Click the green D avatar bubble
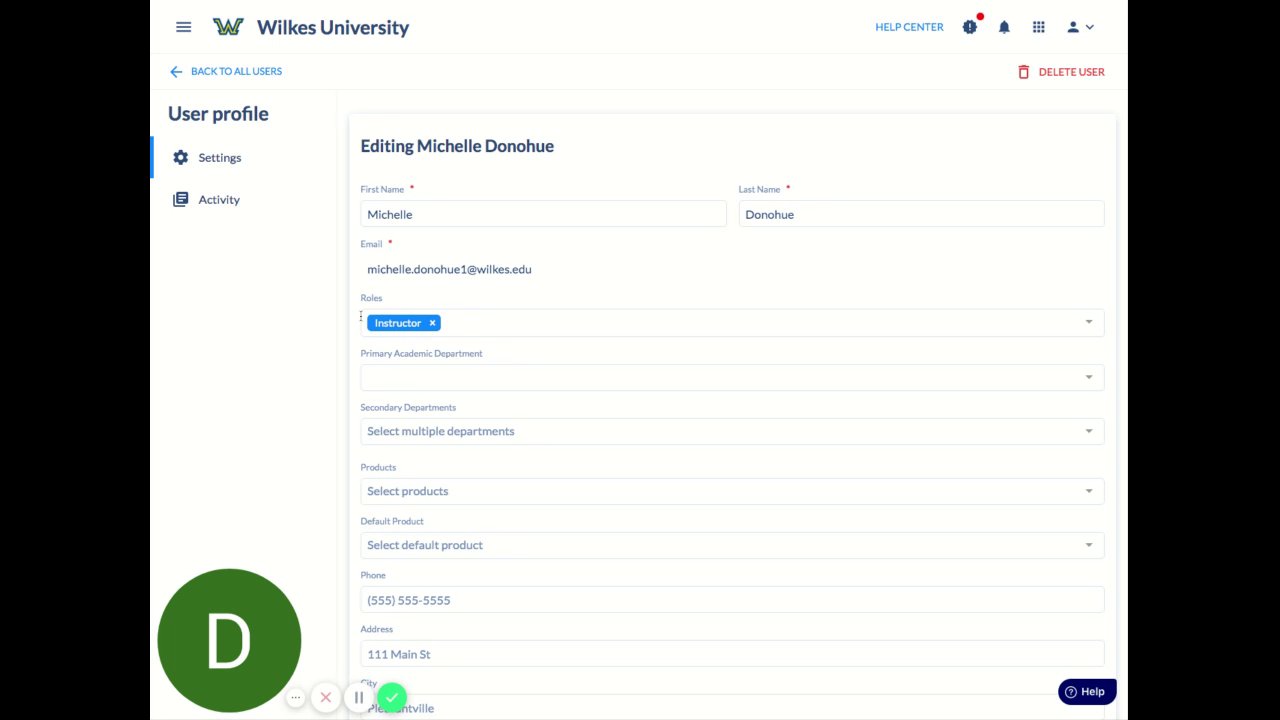 (229, 640)
